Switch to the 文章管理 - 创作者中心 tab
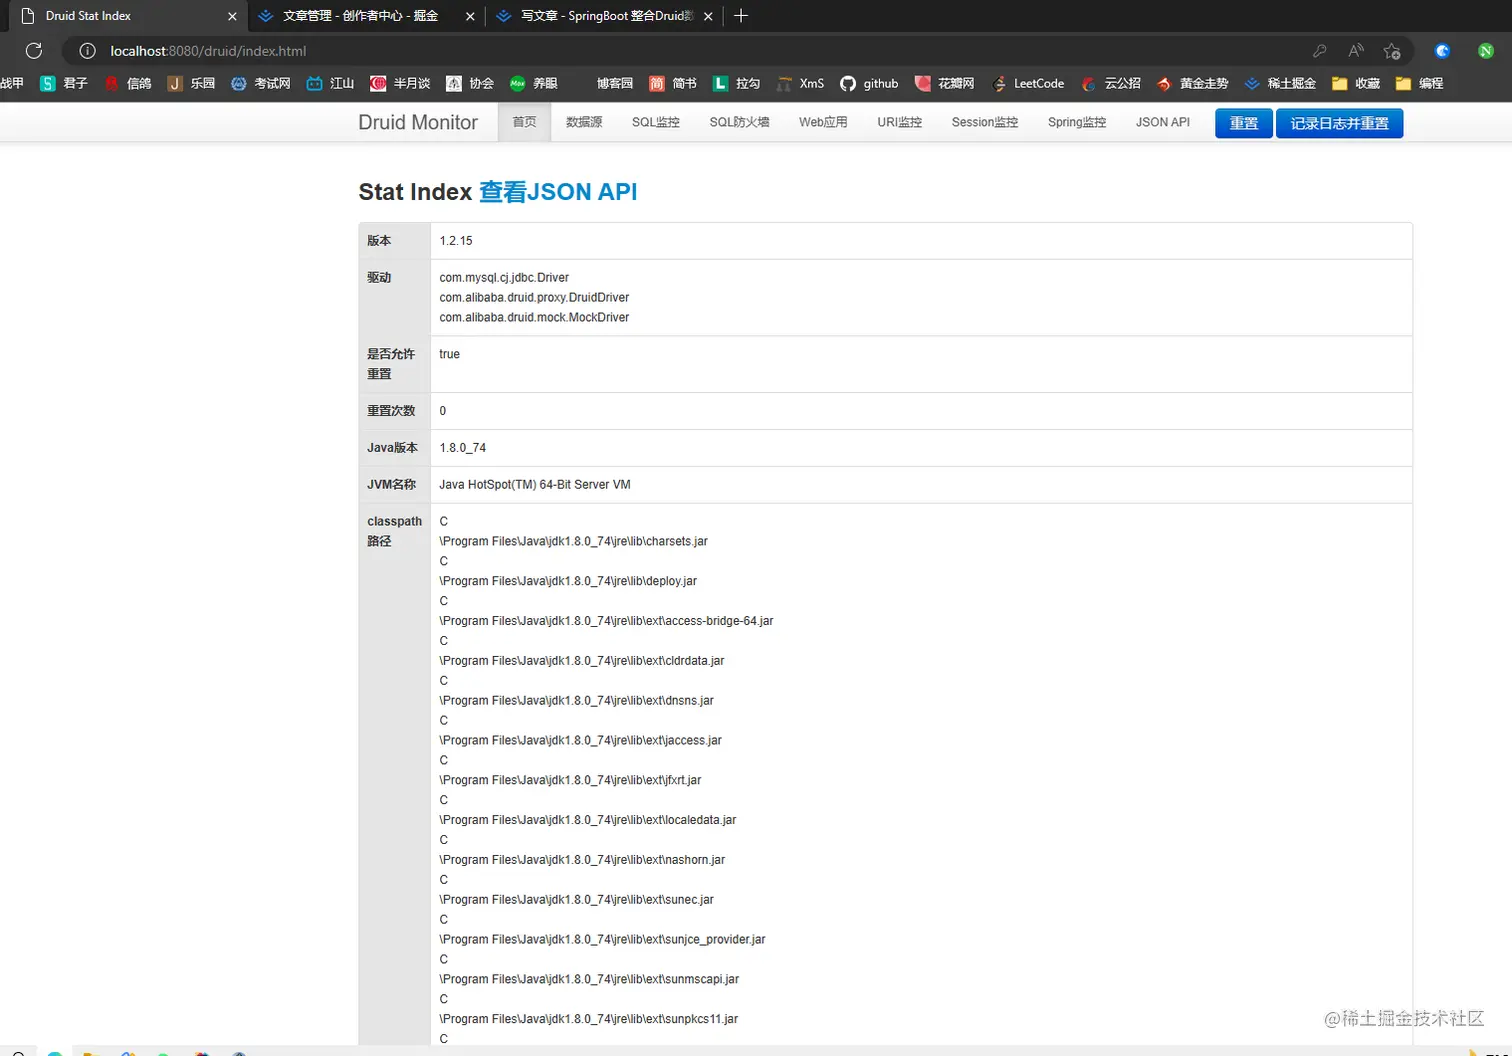1512x1056 pixels. coord(360,16)
